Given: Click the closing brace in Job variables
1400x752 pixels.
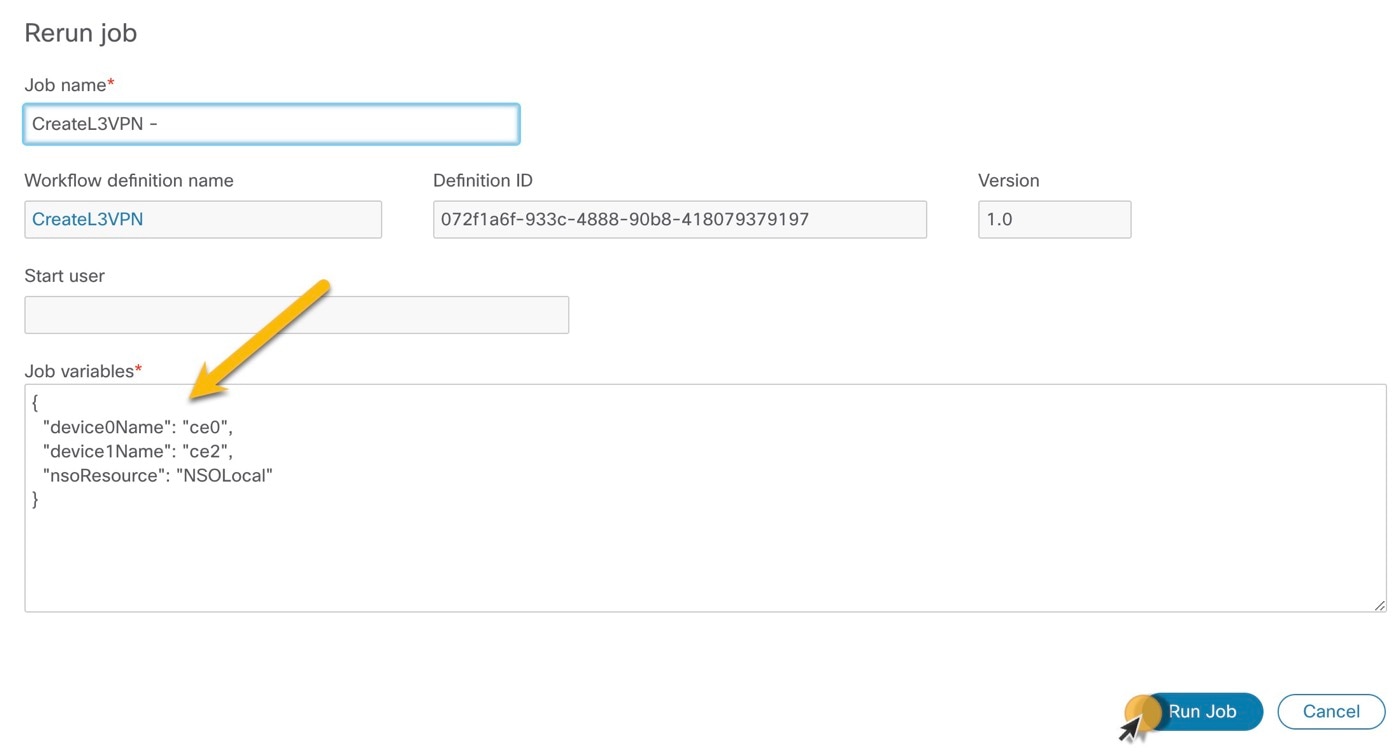Looking at the screenshot, I should [35, 499].
